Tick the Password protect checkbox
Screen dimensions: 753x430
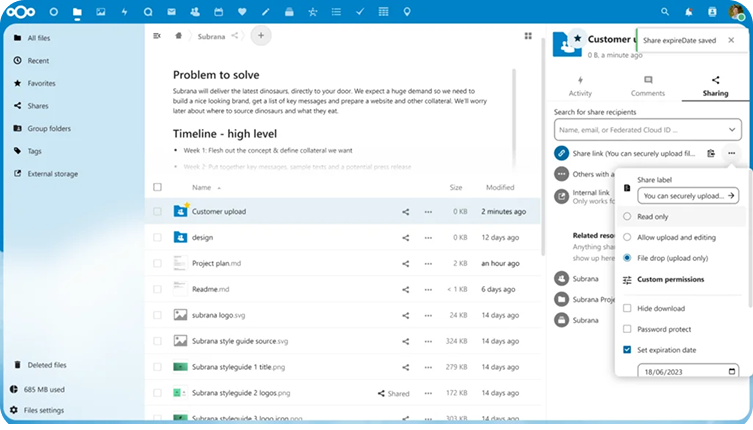627,329
